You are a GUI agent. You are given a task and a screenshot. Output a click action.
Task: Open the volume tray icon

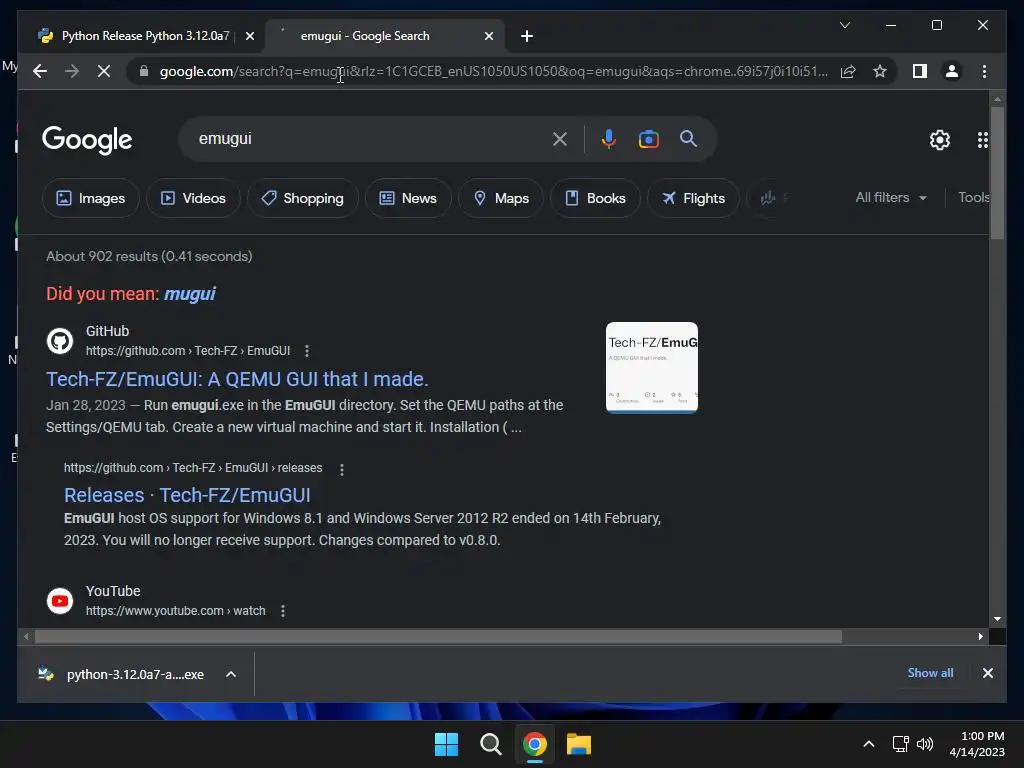coord(925,744)
